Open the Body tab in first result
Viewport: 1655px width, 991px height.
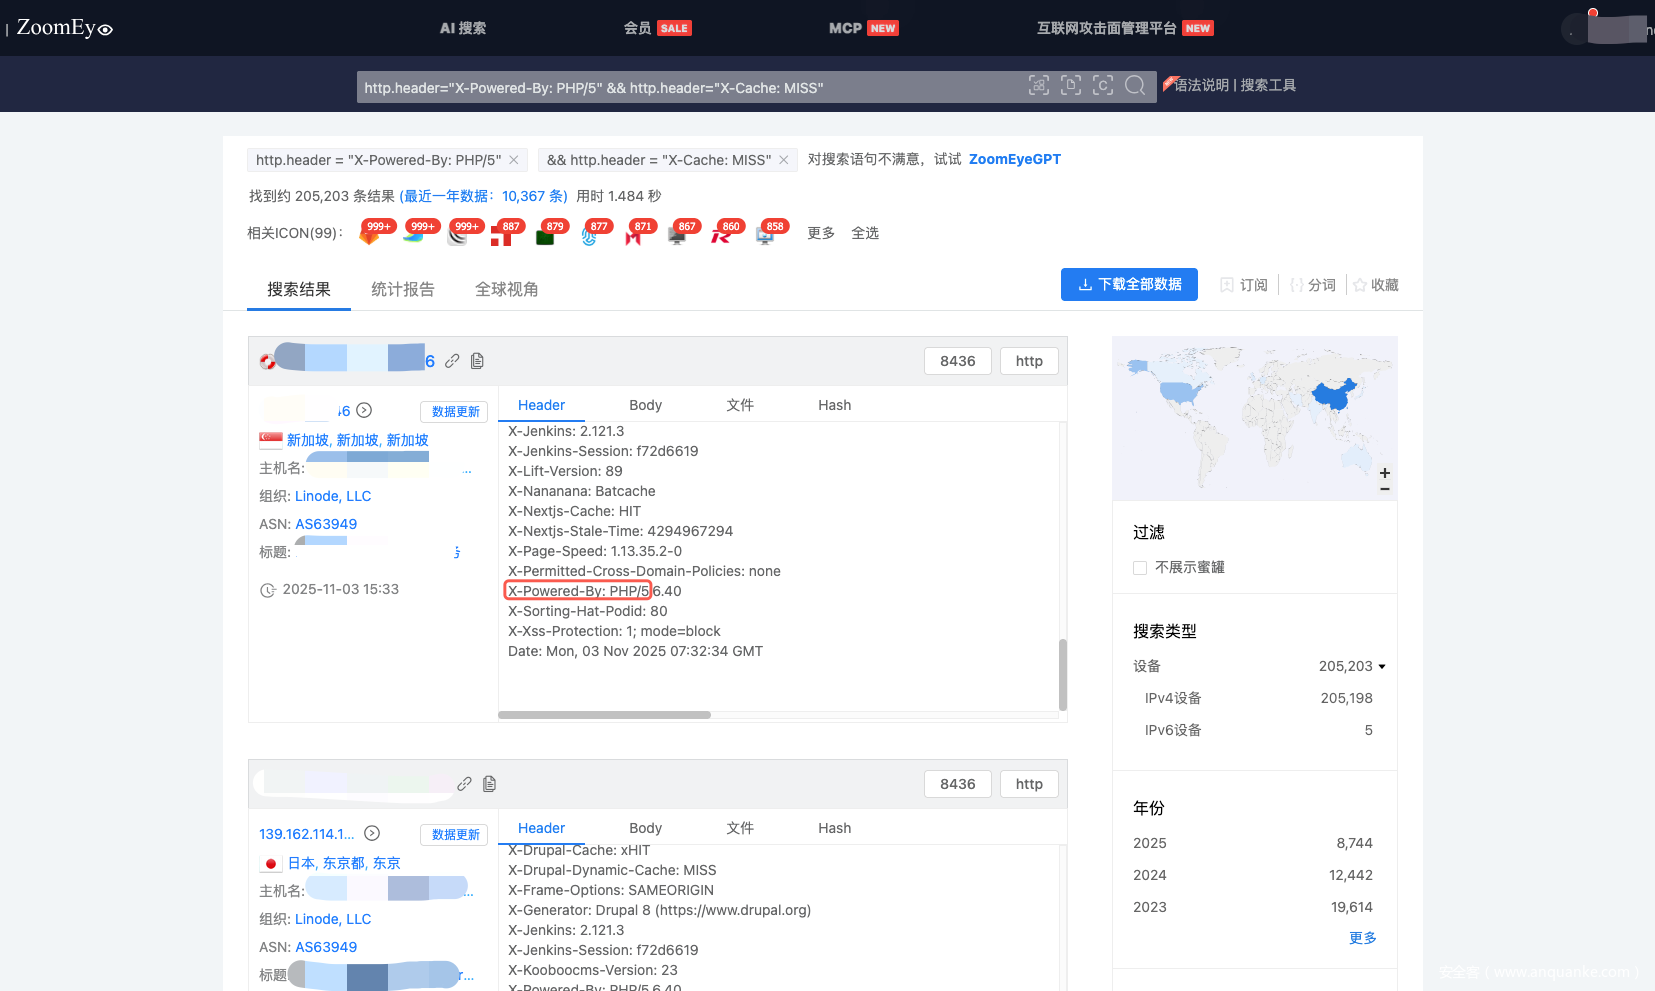[645, 405]
